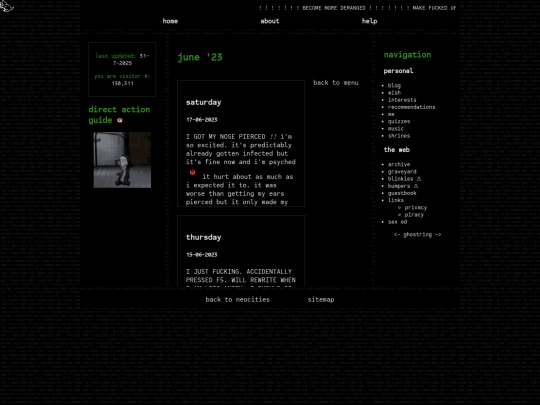Click the personal section heading
Screen dimensions: 540x405
pyautogui.click(x=398, y=71)
